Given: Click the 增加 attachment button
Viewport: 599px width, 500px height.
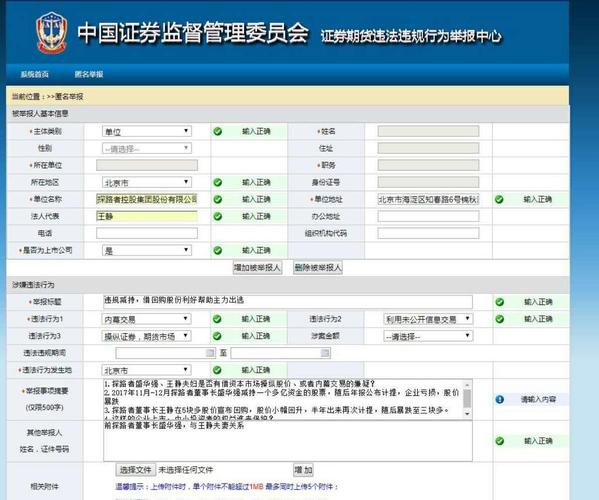Looking at the screenshot, I should [x=303, y=470].
